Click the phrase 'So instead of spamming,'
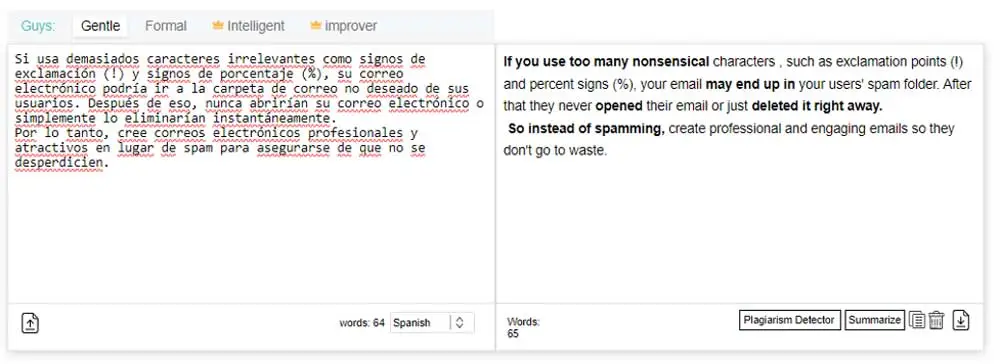The image size is (1000, 364). pyautogui.click(x=586, y=129)
